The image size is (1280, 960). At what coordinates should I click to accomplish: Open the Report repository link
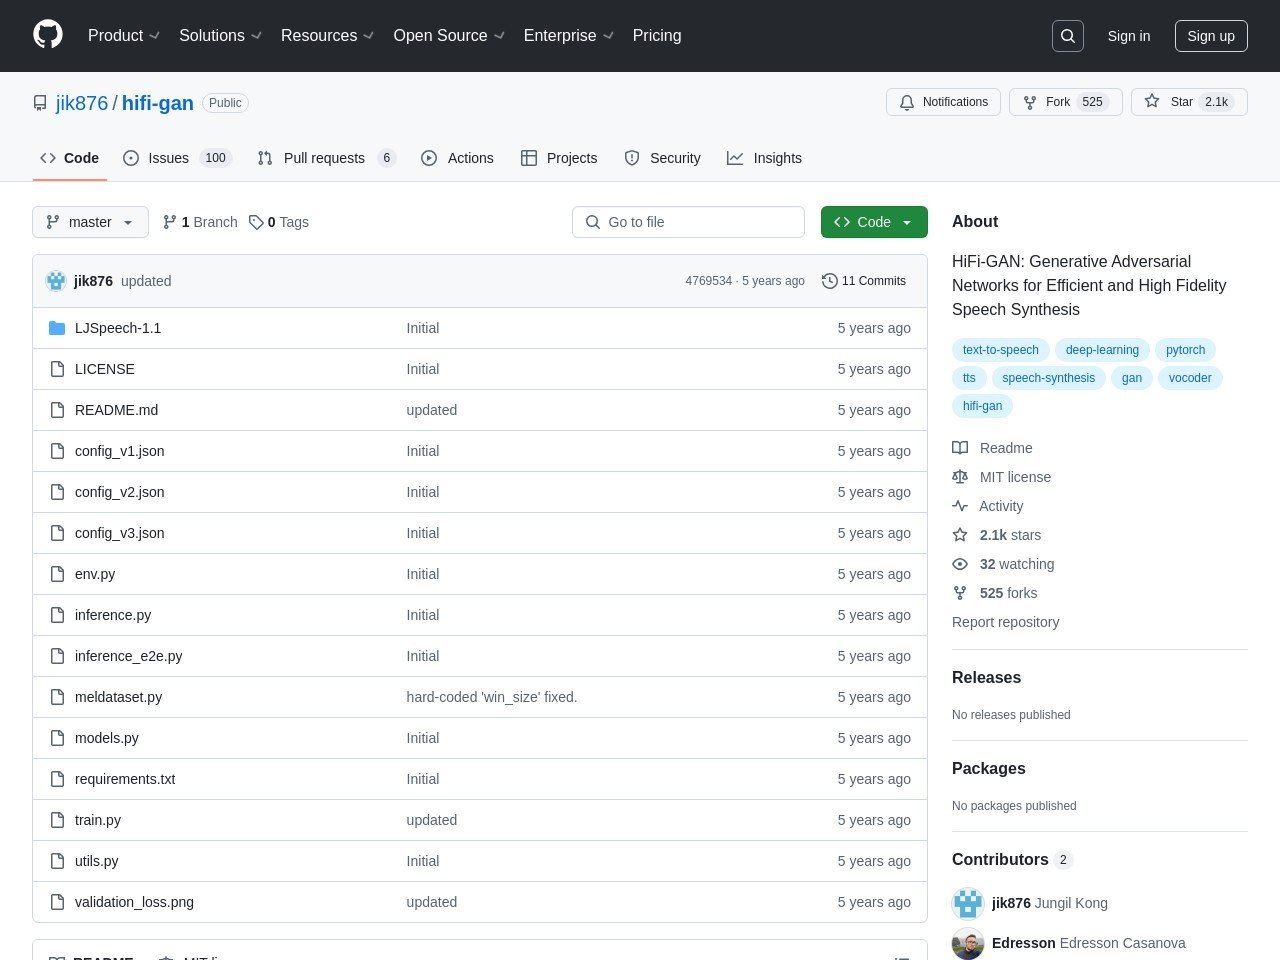click(x=1005, y=622)
